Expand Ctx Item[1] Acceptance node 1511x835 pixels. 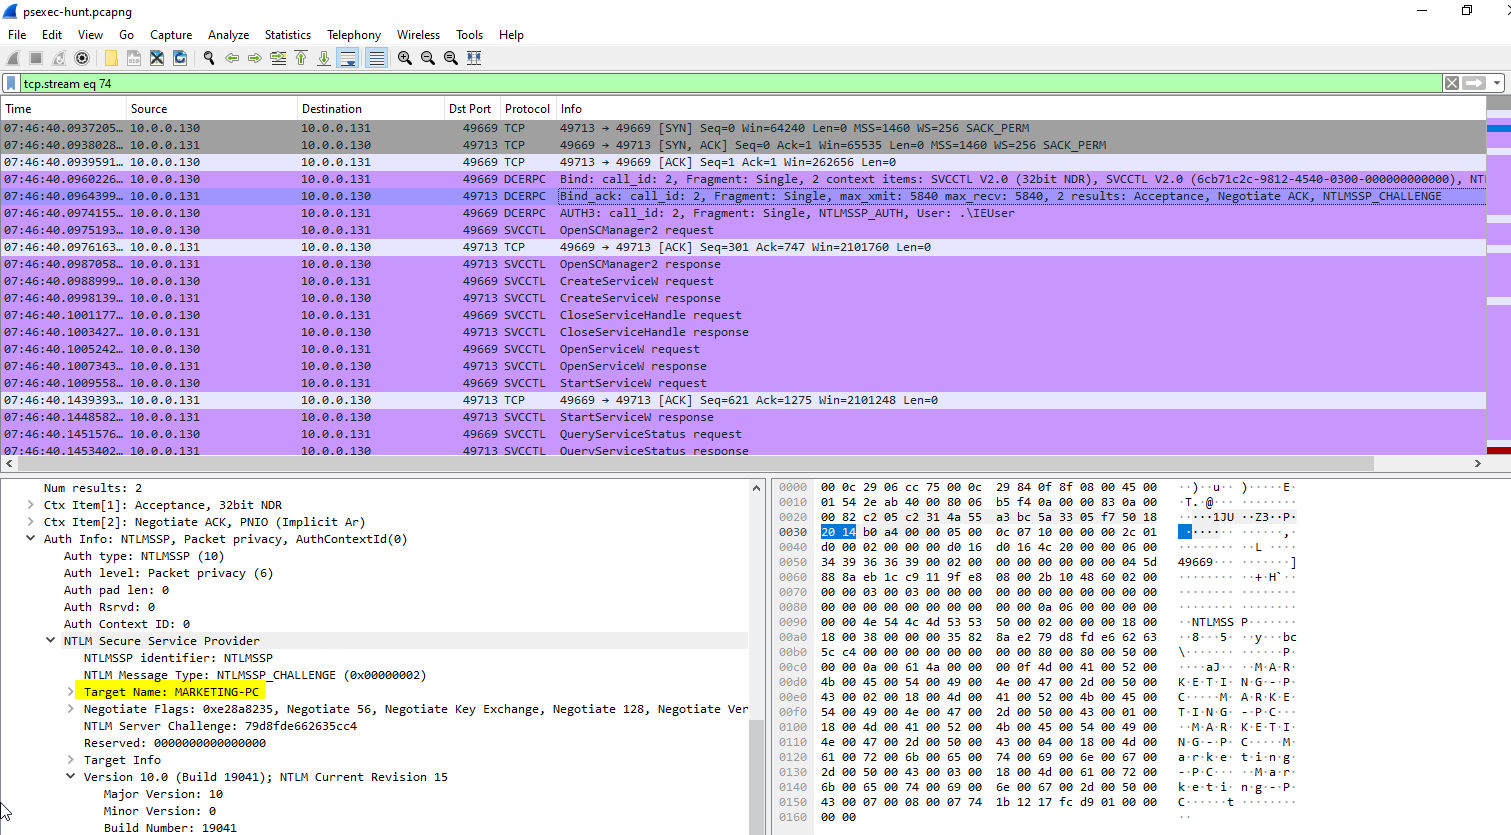pyautogui.click(x=31, y=505)
